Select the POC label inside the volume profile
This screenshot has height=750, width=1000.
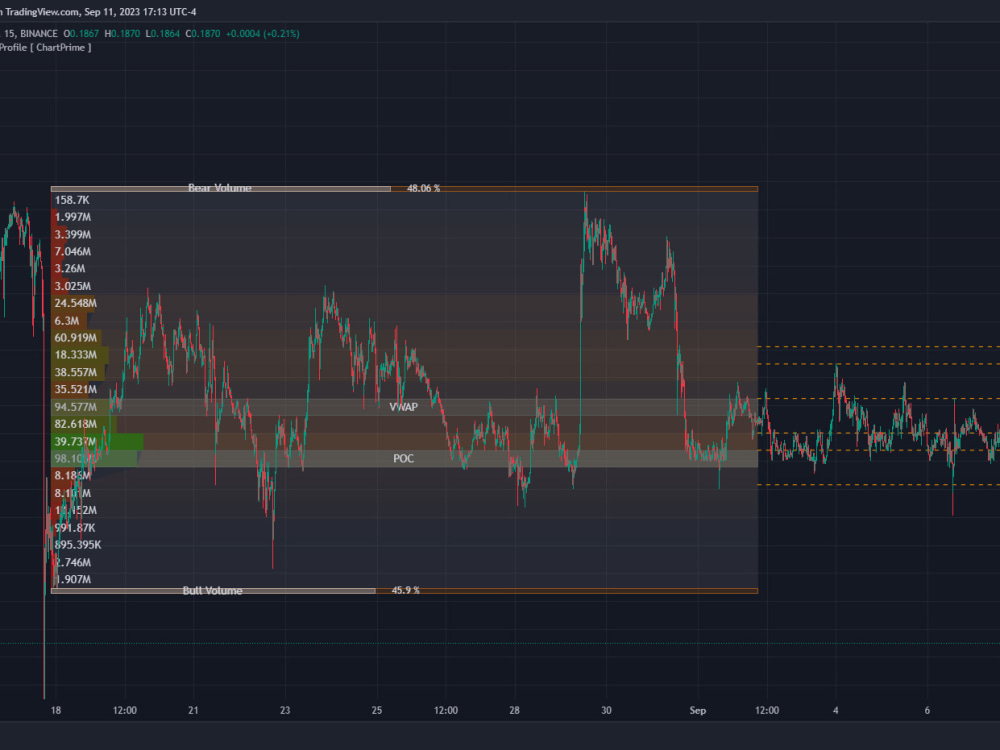(403, 458)
